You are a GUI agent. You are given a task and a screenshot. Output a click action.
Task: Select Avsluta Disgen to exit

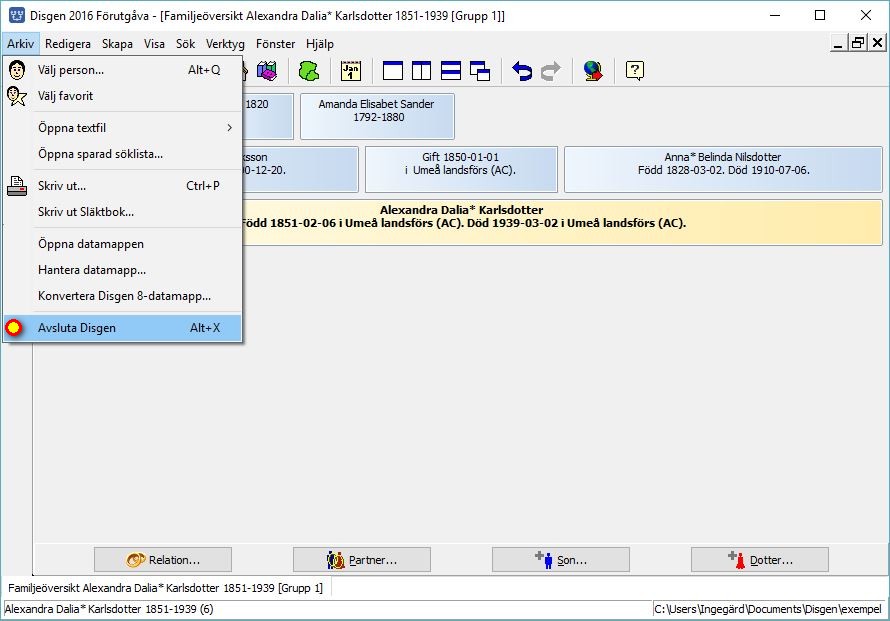tap(123, 328)
